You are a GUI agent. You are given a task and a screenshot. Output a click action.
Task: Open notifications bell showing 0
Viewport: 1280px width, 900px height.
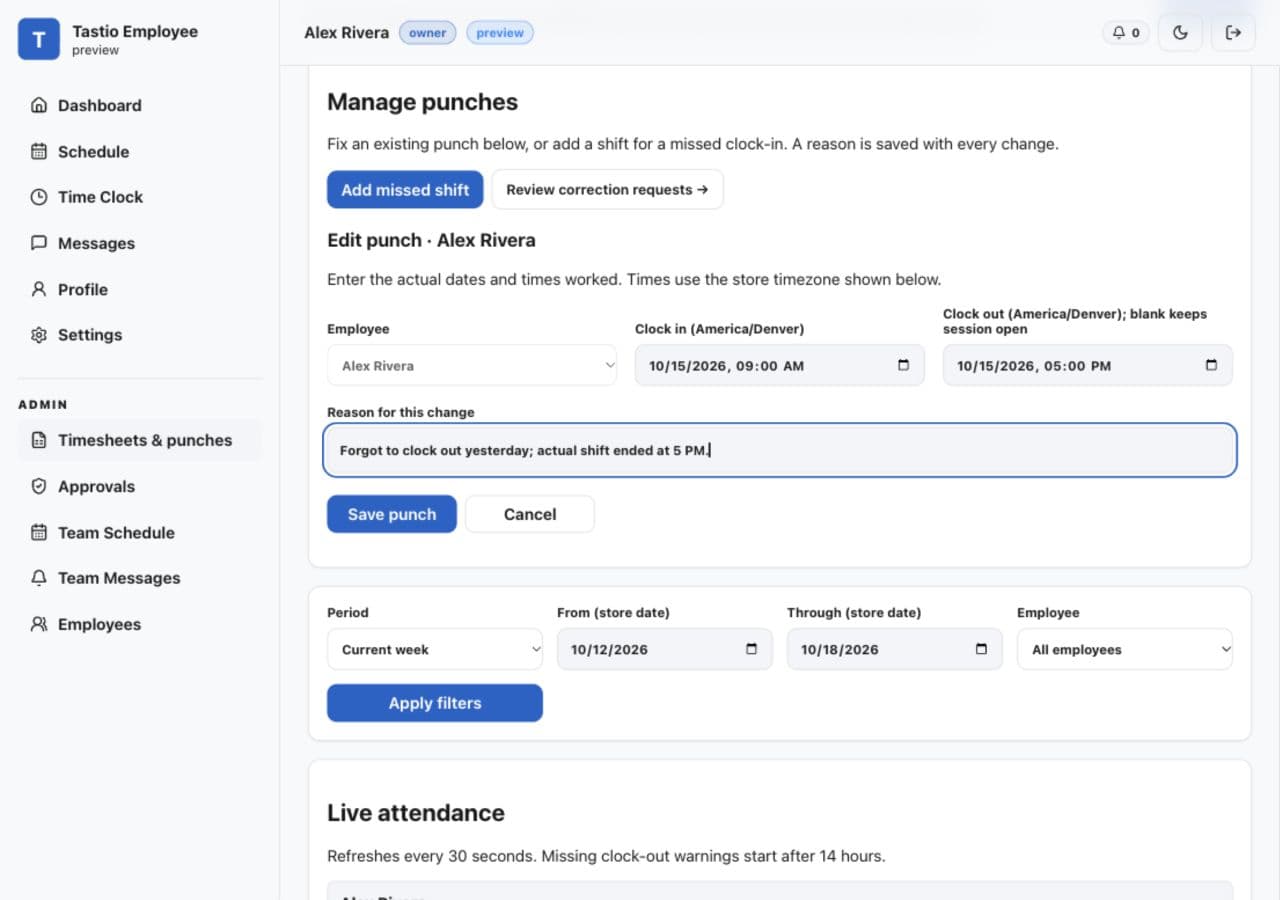pos(1126,33)
